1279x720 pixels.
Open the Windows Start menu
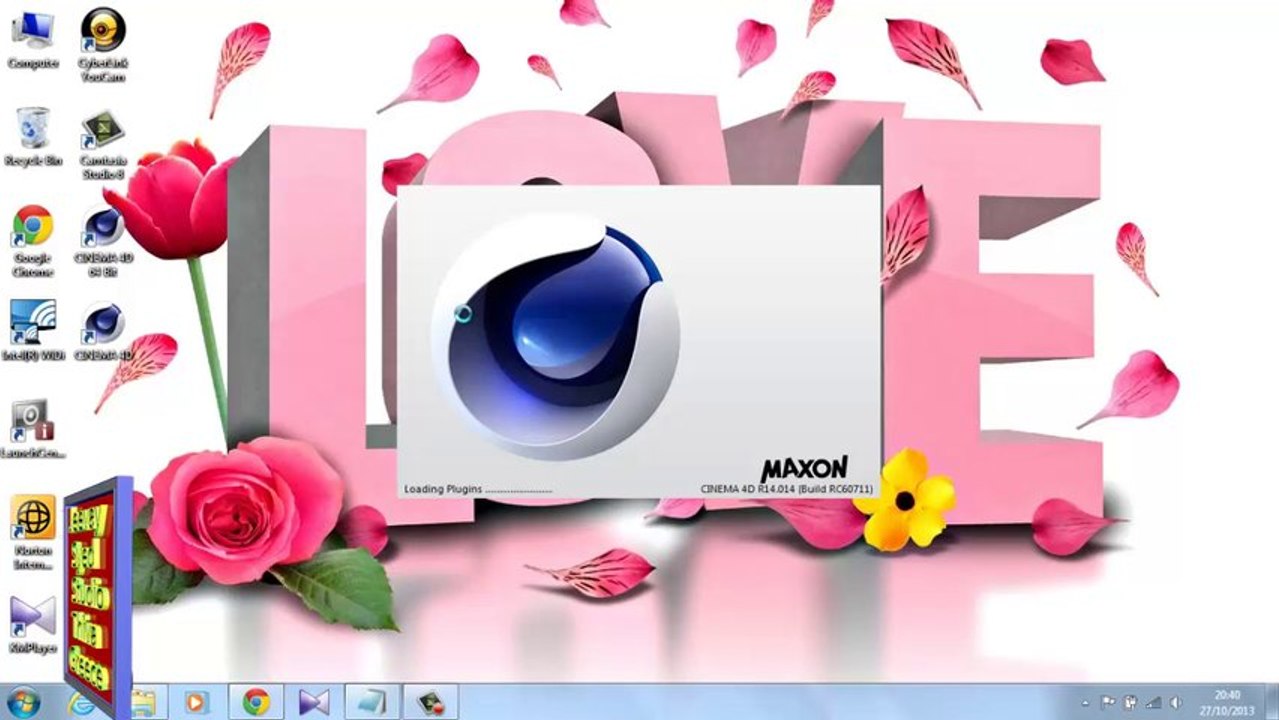pos(22,702)
